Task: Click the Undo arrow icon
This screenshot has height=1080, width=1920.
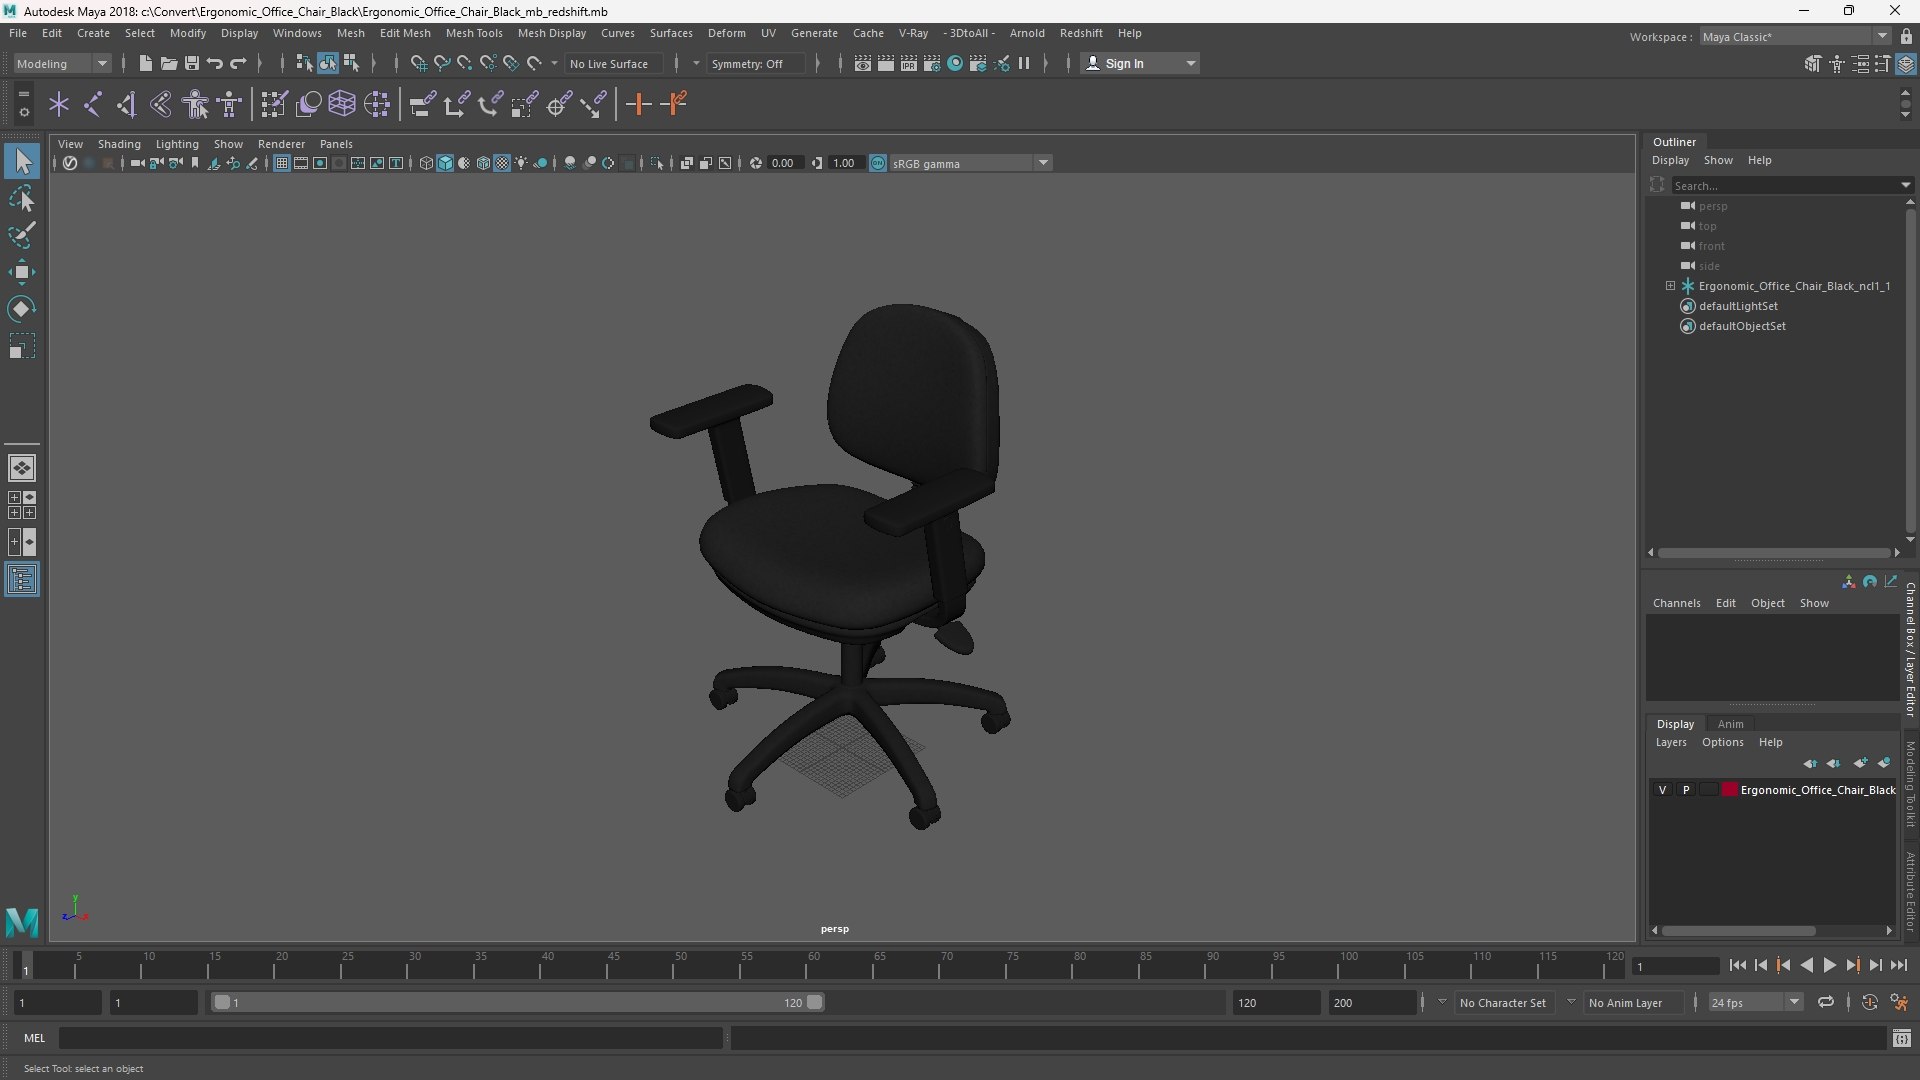Action: coord(214,63)
